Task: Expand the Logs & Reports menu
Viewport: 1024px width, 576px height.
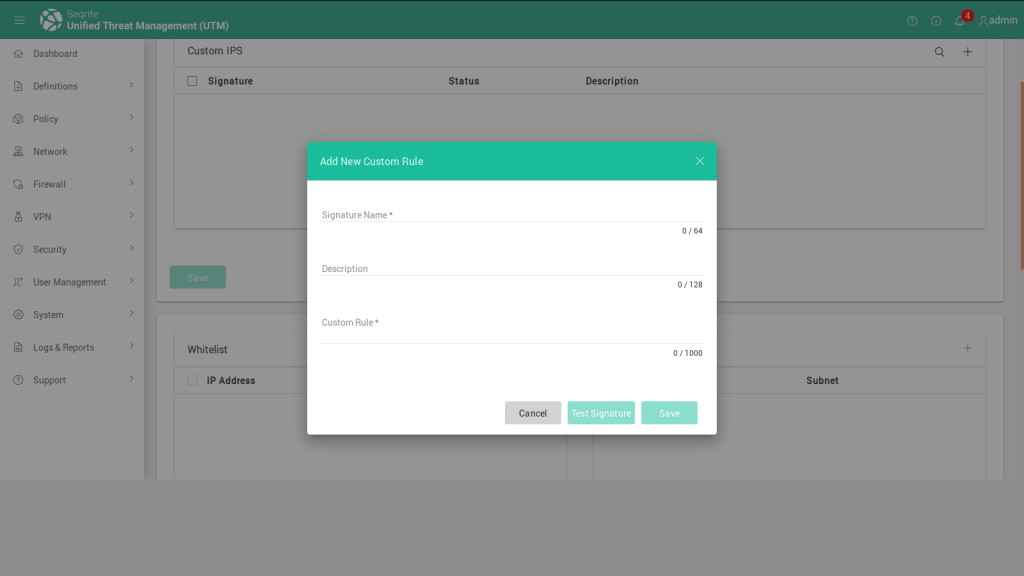Action: (70, 347)
